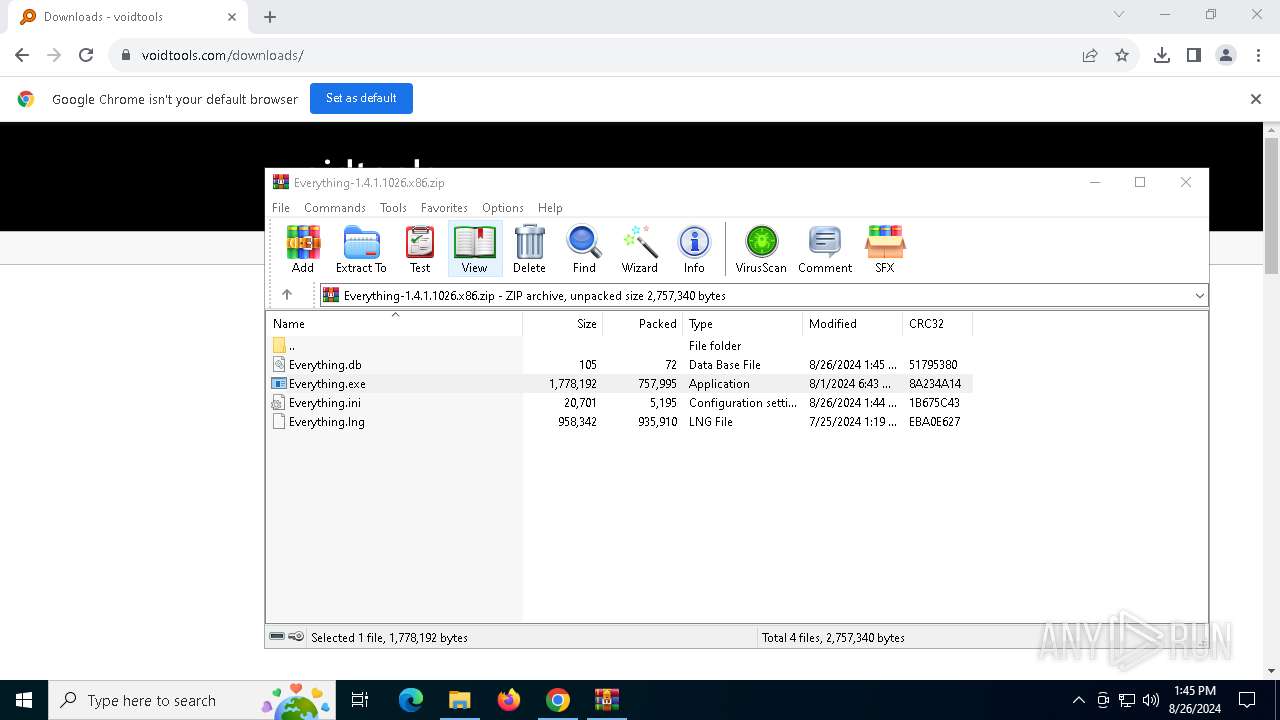The image size is (1280, 720).
Task: Click the View toolbar icon
Action: coord(475,249)
